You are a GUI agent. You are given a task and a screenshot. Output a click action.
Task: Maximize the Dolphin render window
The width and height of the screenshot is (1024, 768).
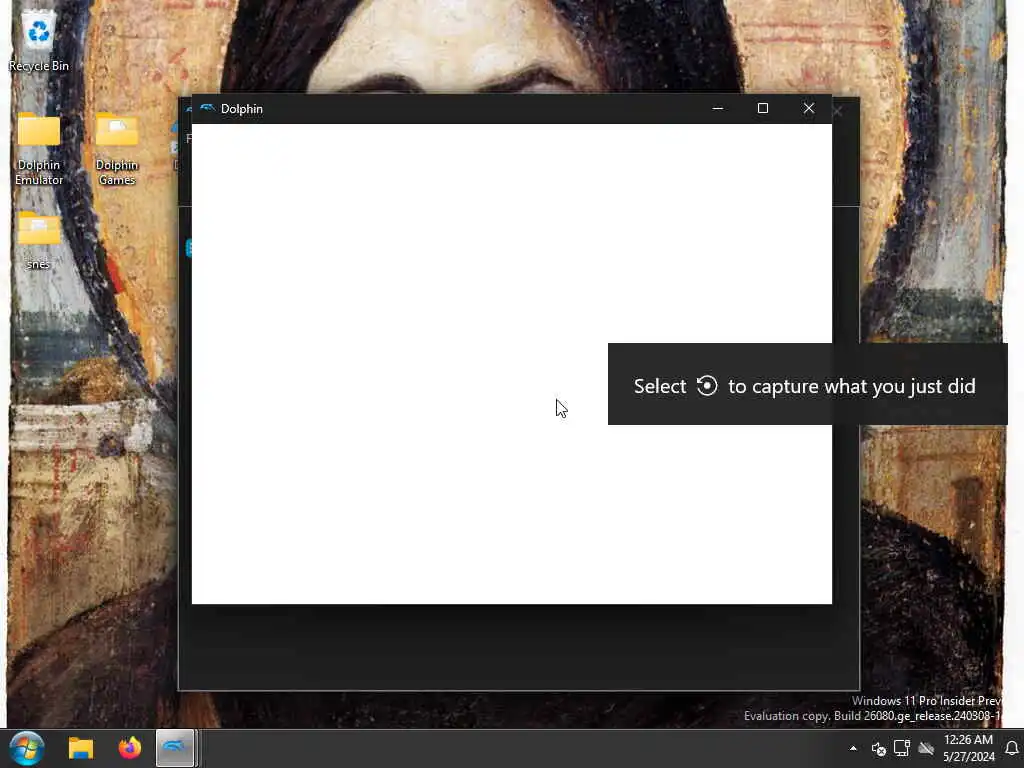click(763, 108)
